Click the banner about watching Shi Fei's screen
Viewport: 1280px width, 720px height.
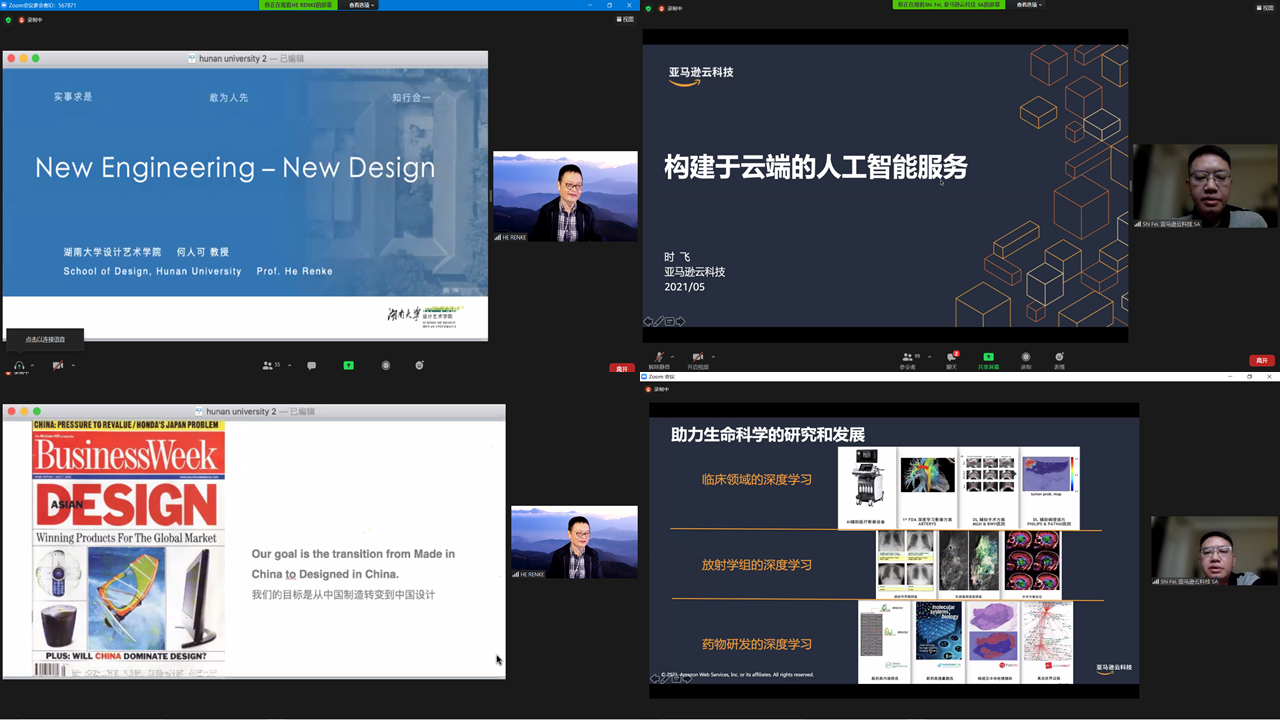[949, 5]
